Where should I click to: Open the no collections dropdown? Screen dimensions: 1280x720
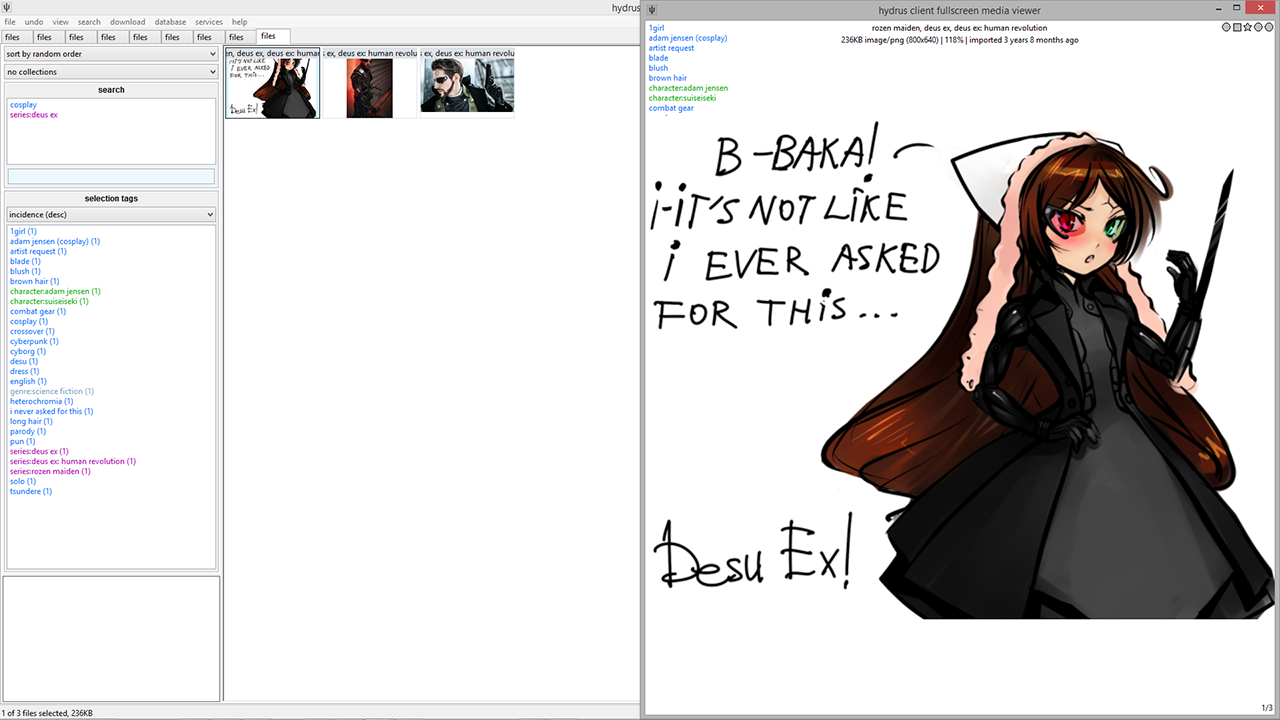pos(111,72)
